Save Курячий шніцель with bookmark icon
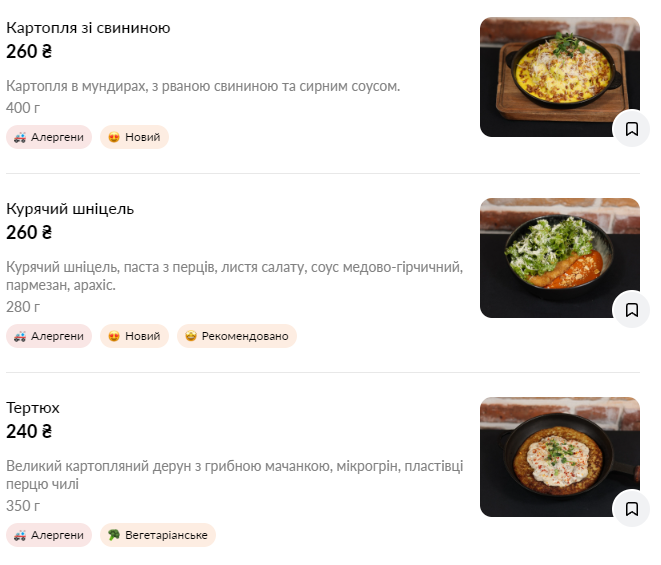 (x=631, y=310)
